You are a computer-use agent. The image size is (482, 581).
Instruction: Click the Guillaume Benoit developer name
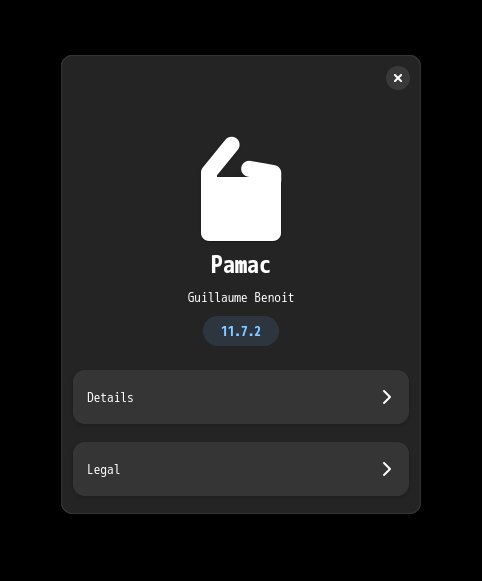pyautogui.click(x=241, y=298)
